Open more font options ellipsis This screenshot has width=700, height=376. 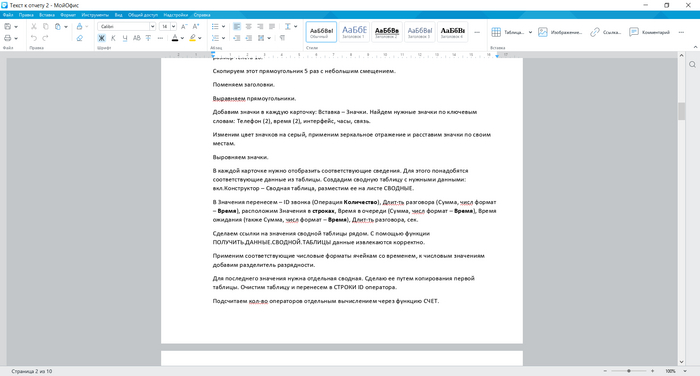point(160,38)
